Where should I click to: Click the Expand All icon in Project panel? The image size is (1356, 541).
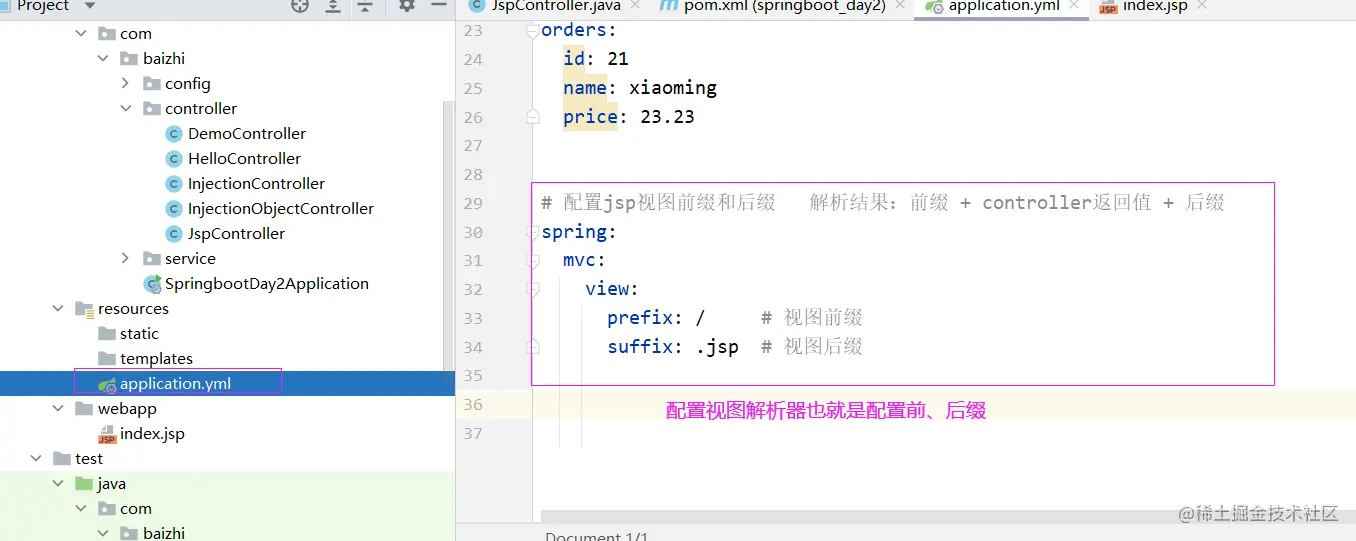pyautogui.click(x=333, y=5)
